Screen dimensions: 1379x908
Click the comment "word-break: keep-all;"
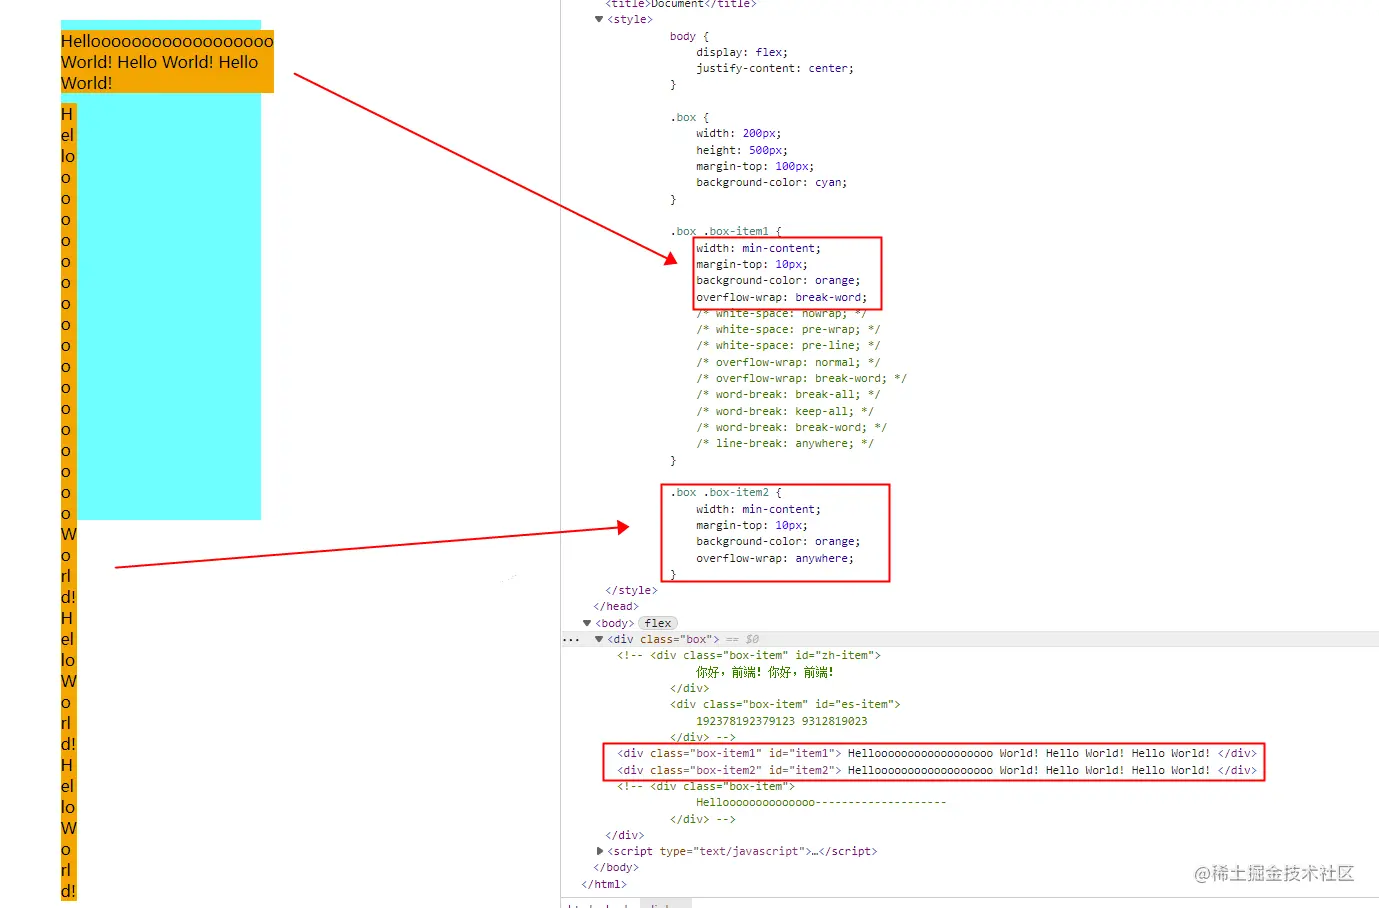tap(785, 411)
